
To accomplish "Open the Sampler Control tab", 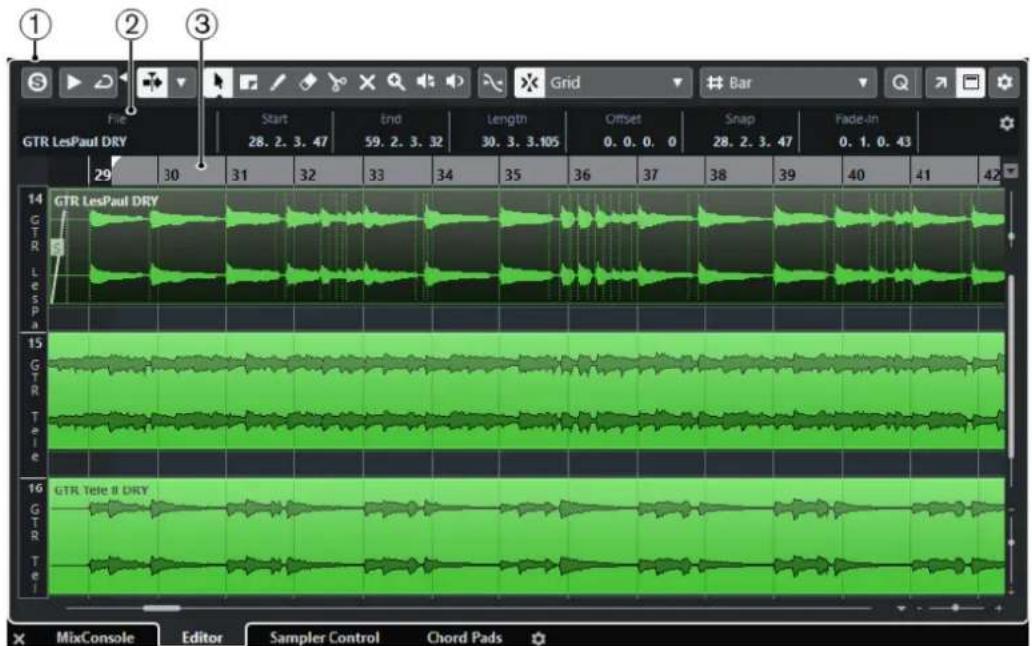I will coord(324,637).
